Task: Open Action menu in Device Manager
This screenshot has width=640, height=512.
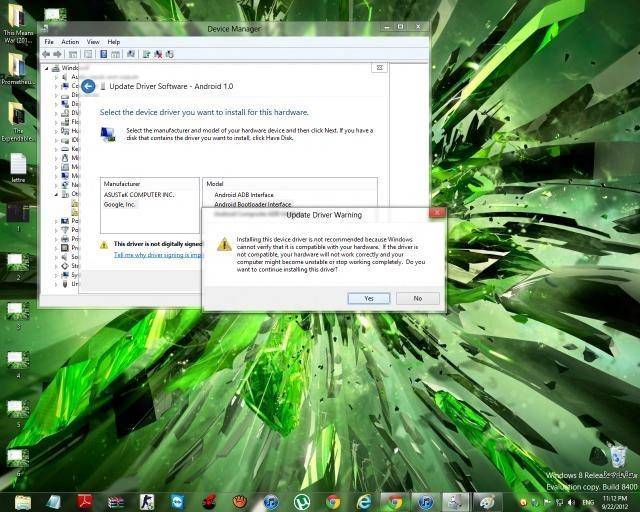Action: (x=70, y=42)
